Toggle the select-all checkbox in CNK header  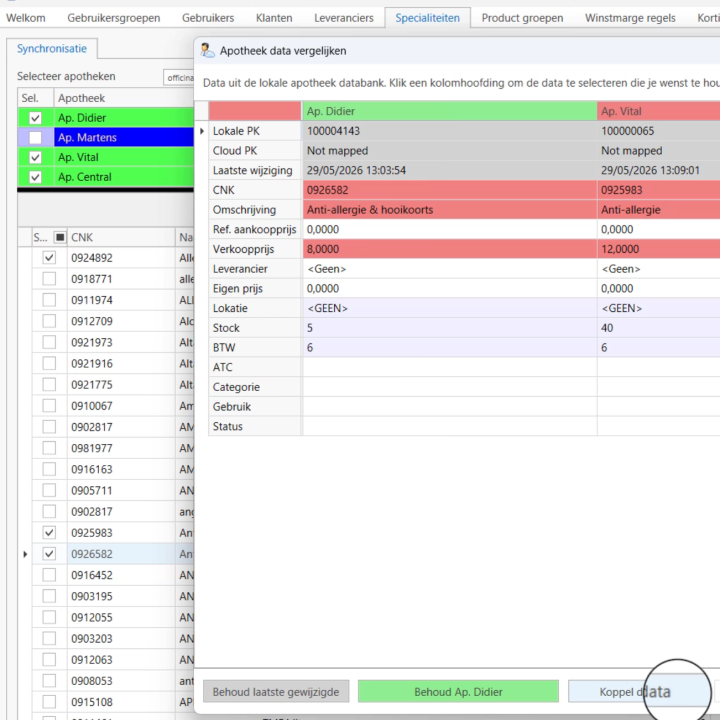60,237
